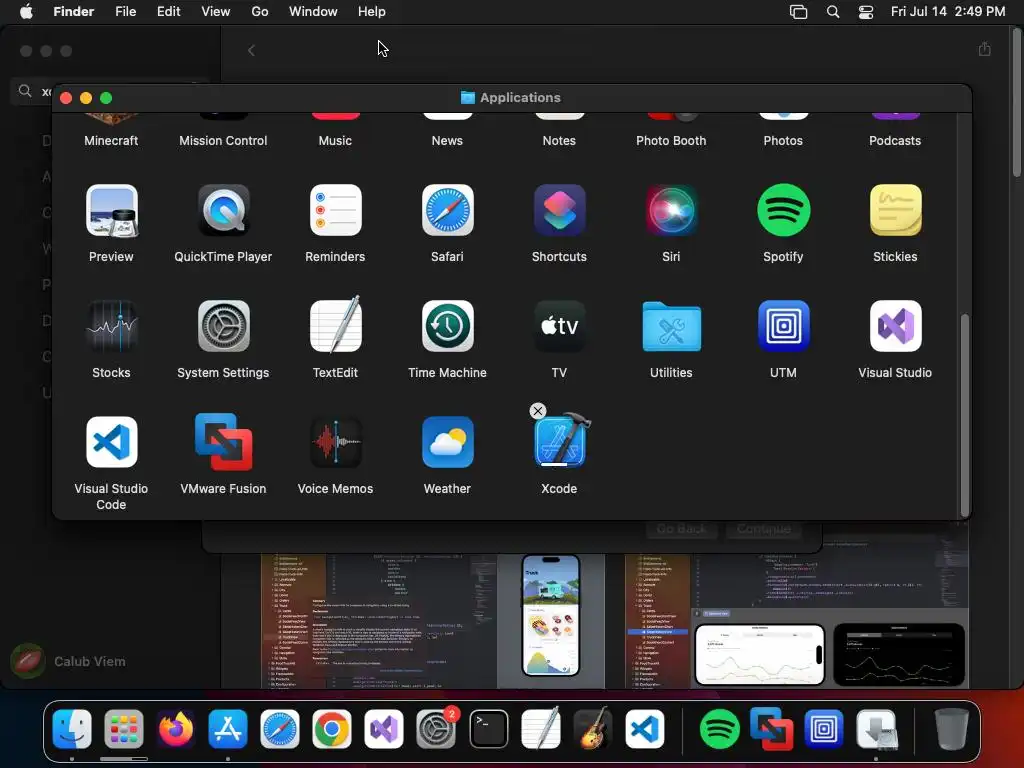Open GarageBand from the Dock

[592, 728]
